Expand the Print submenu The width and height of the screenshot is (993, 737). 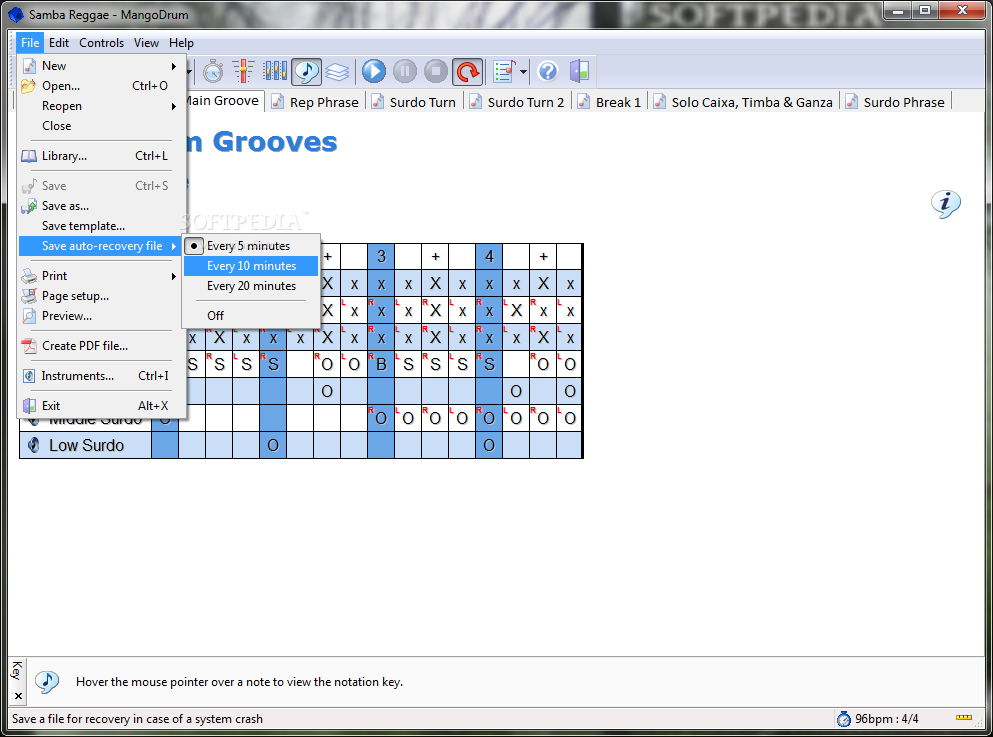coord(100,276)
